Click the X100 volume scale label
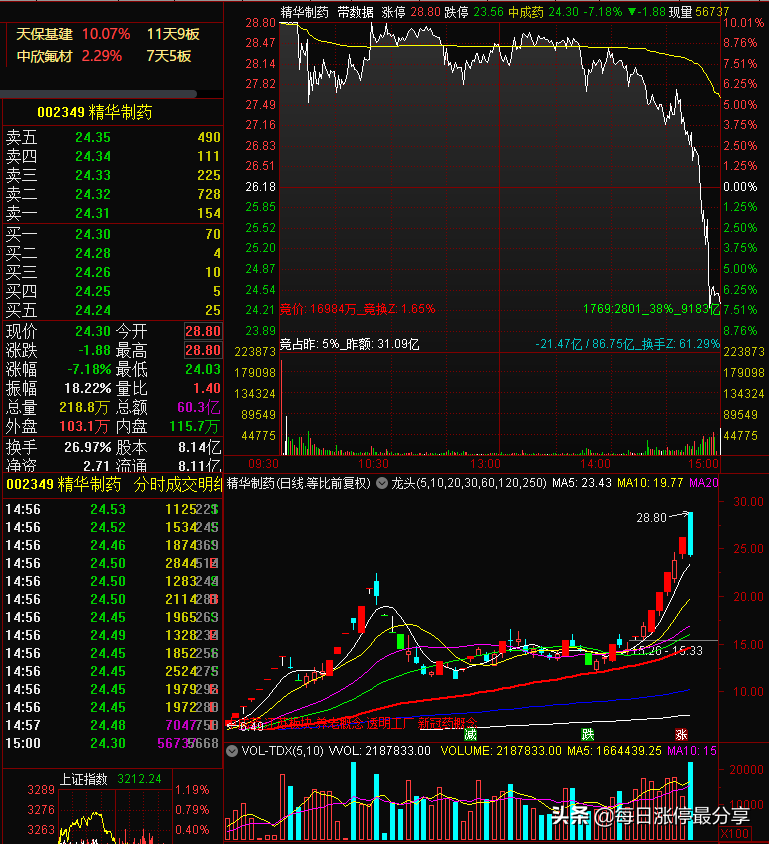Screen dimensions: 769x844 tap(734, 834)
